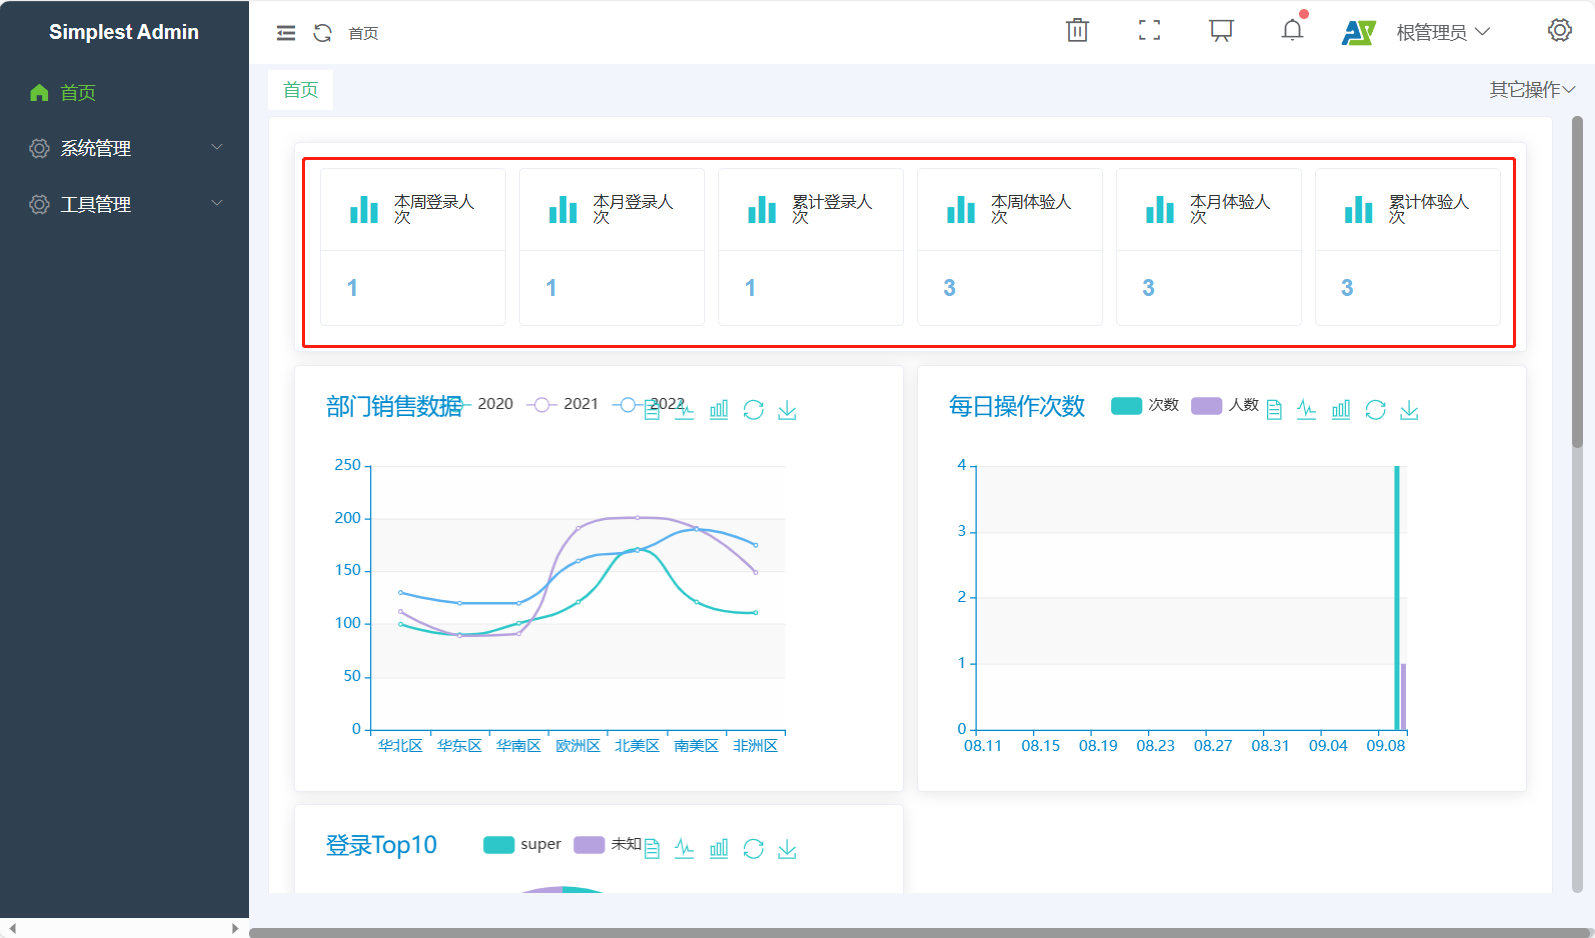Restore the 登录Top10 chart using the refresh icon

pos(753,849)
